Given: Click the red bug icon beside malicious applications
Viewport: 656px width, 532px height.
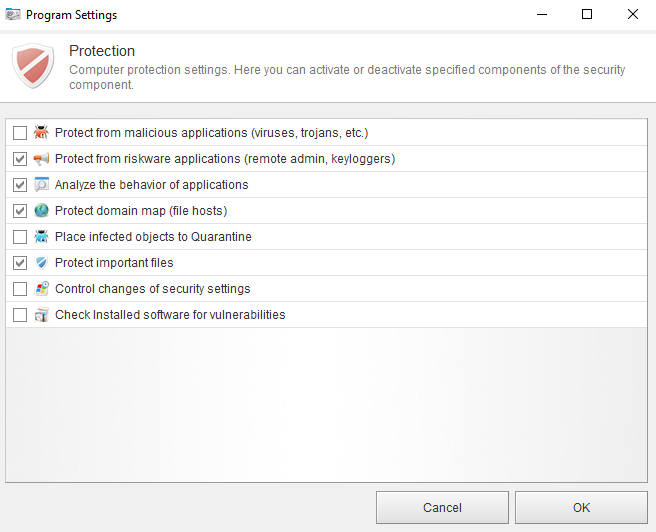Looking at the screenshot, I should tap(41, 133).
